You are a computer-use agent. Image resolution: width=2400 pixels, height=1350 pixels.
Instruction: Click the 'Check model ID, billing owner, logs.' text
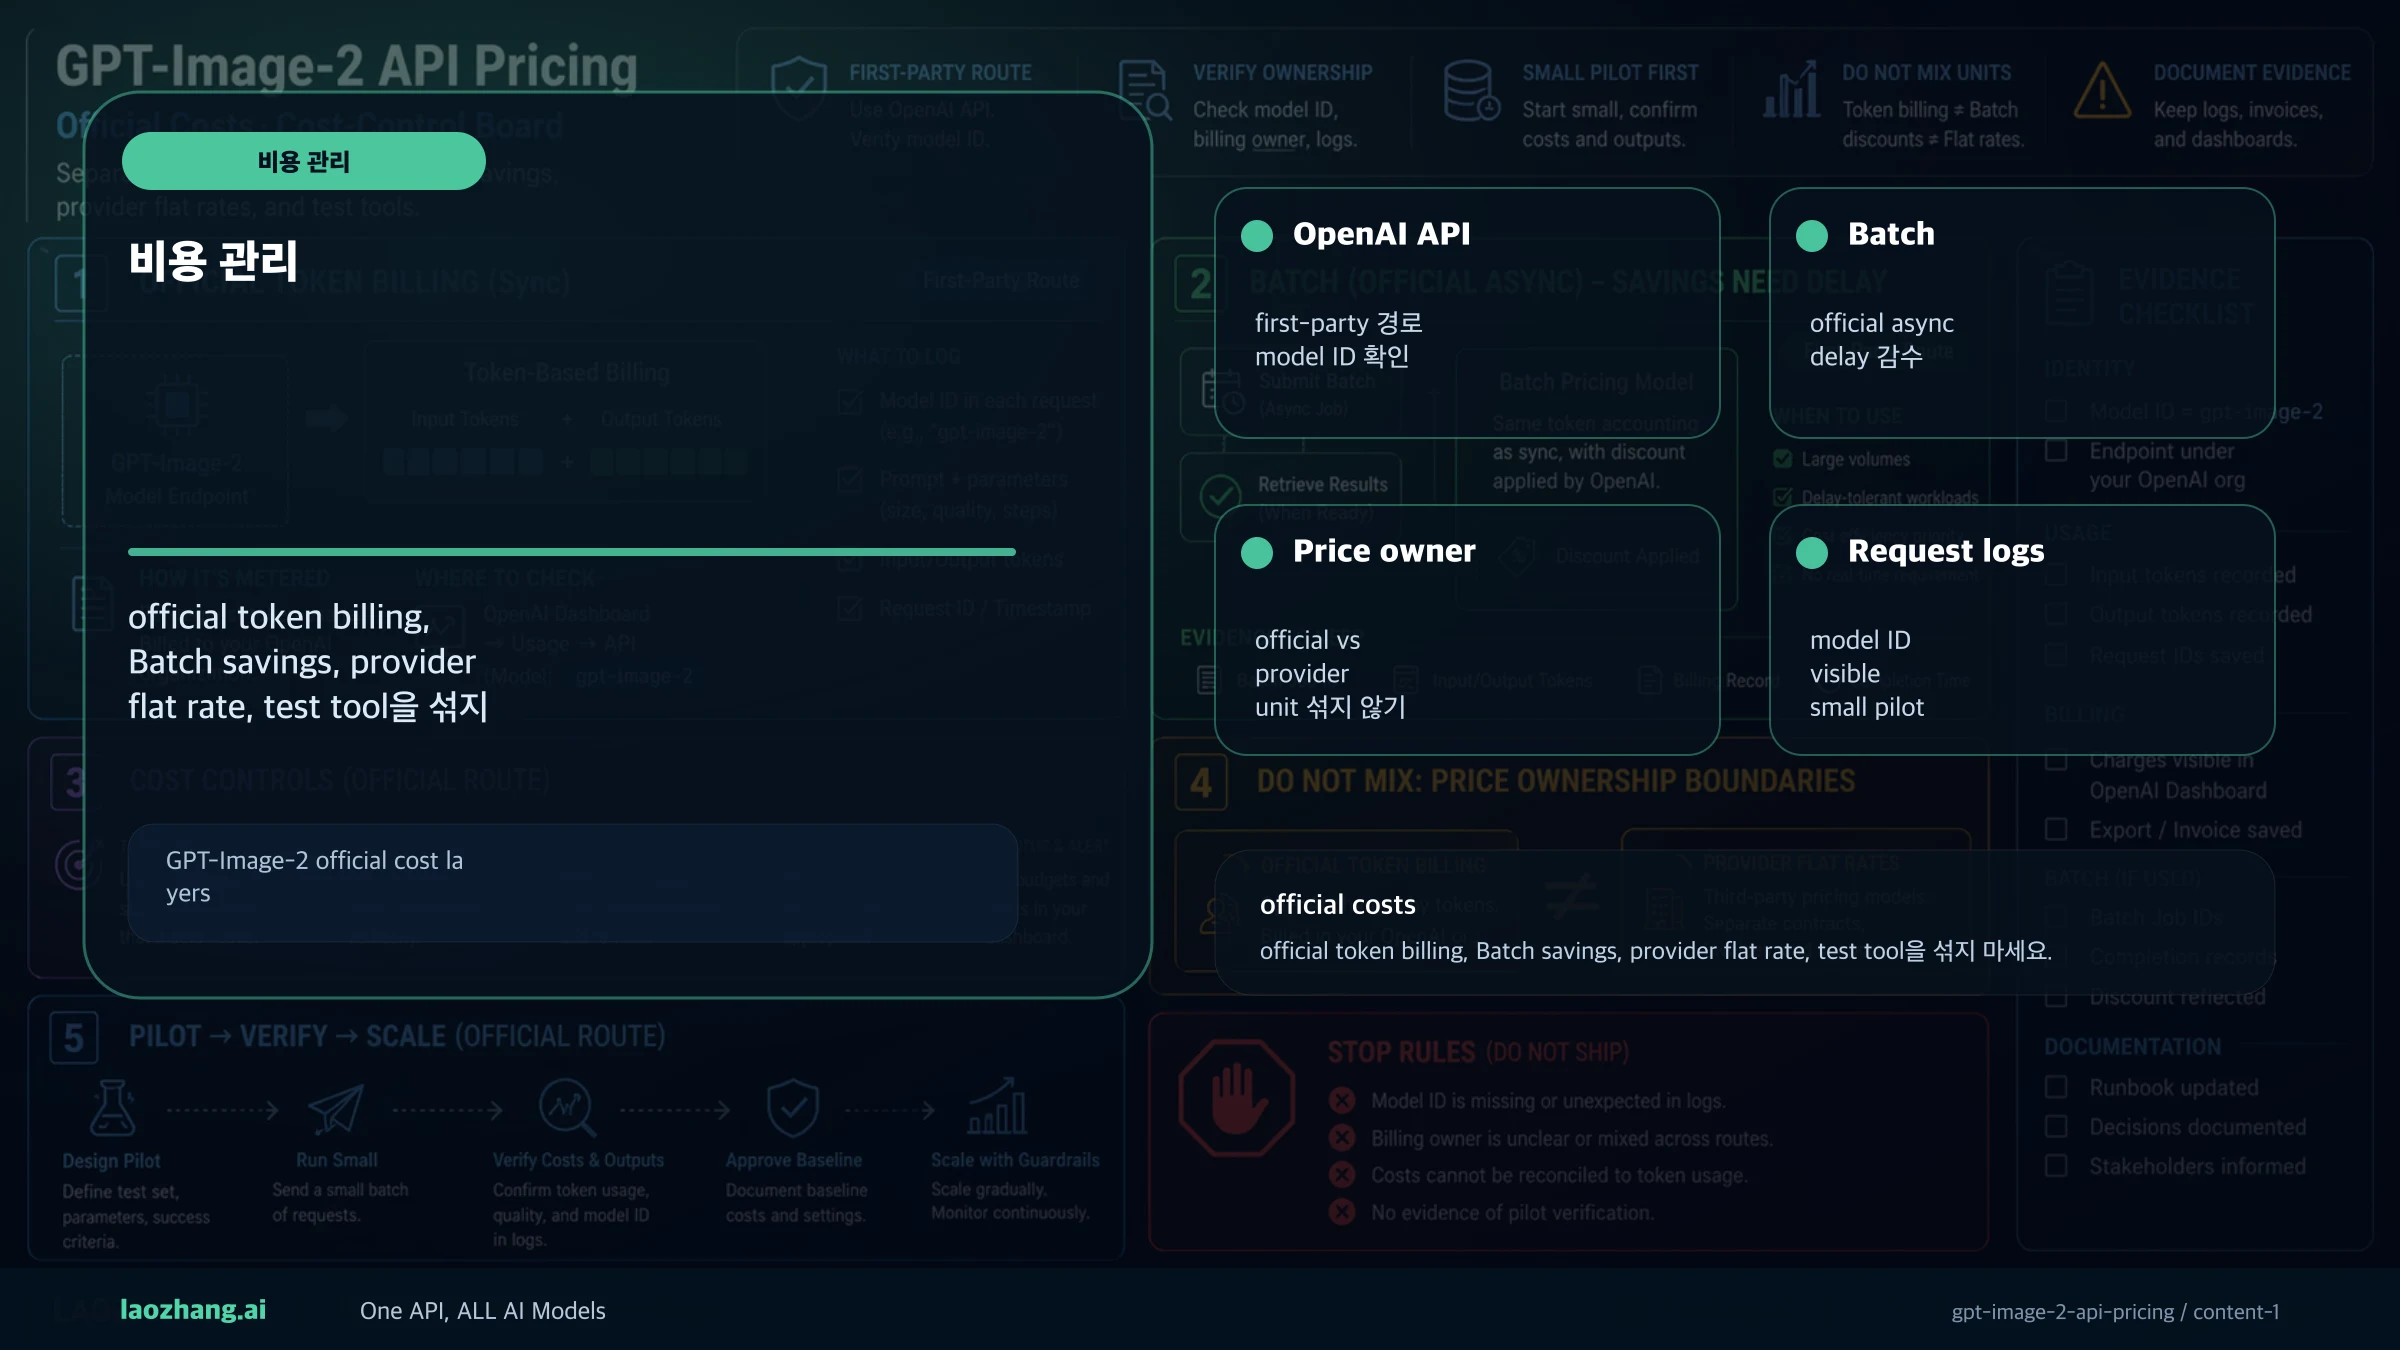coord(1275,125)
